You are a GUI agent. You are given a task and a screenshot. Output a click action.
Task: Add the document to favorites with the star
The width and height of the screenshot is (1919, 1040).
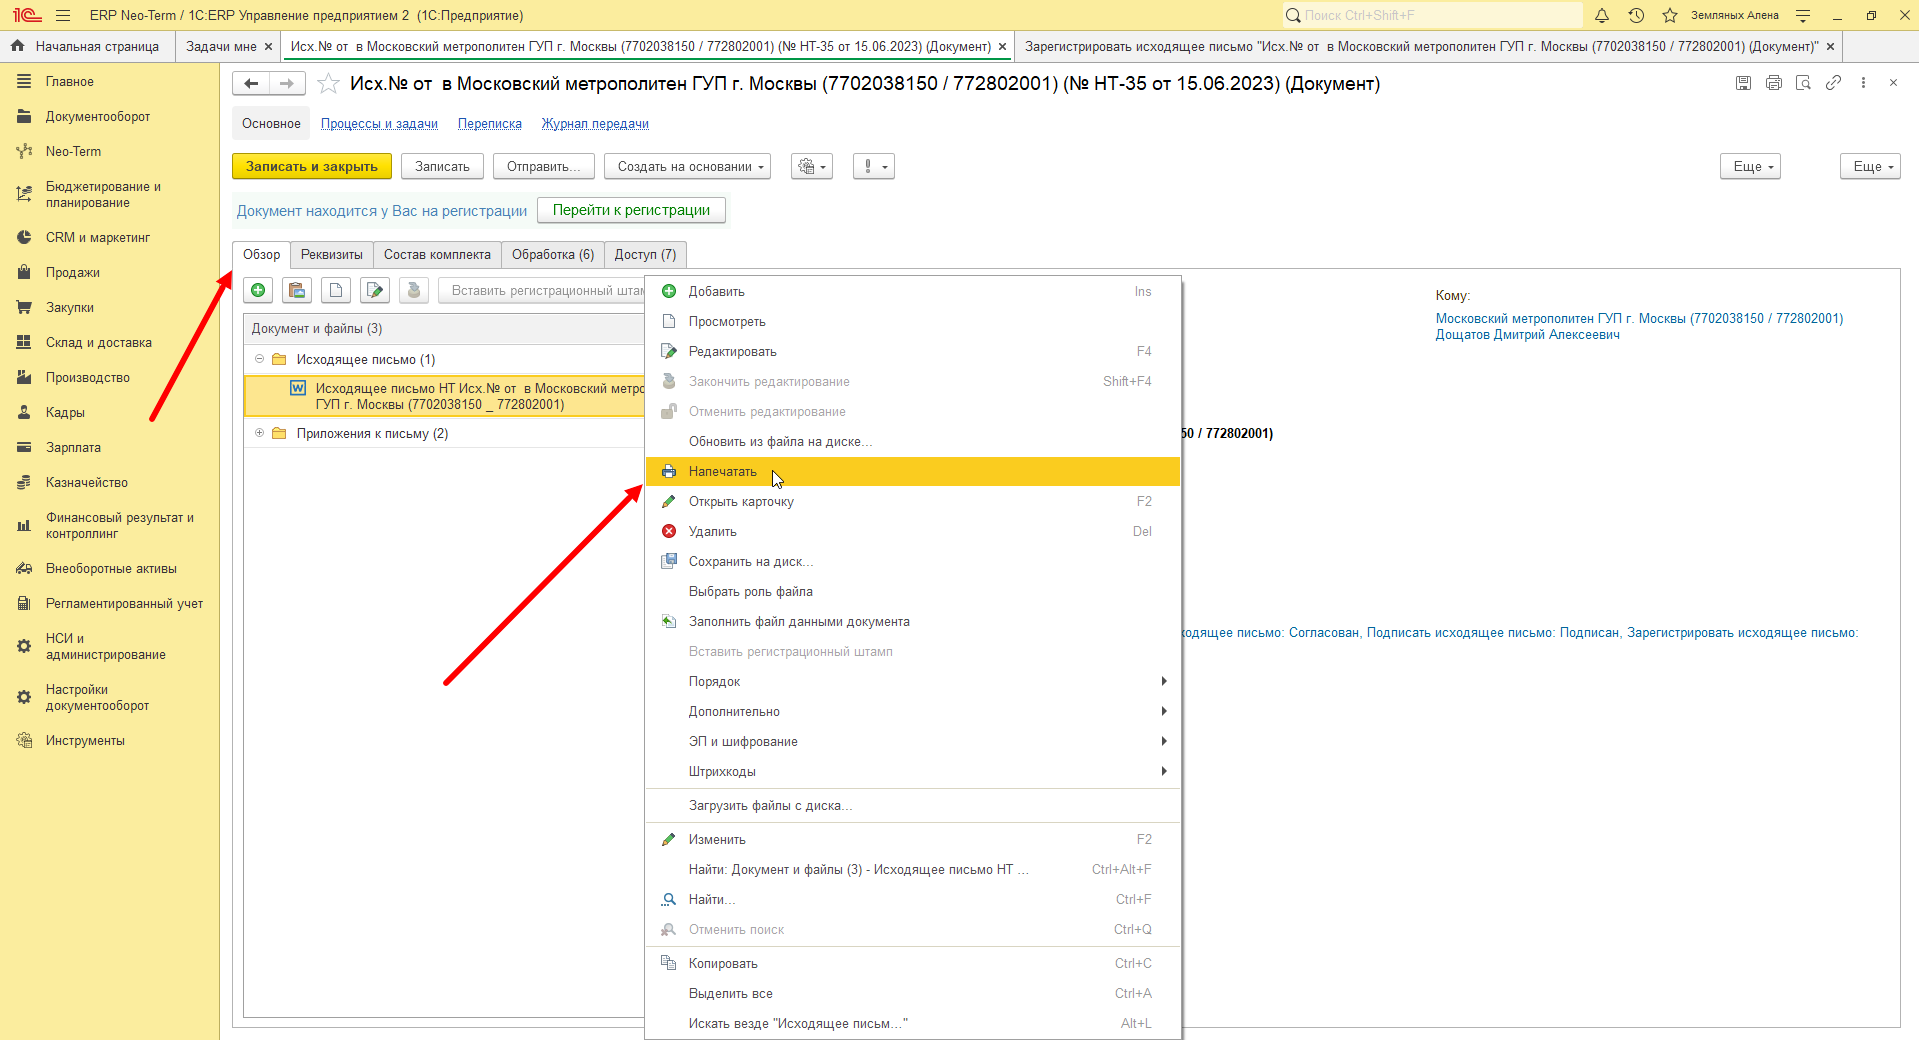[328, 84]
